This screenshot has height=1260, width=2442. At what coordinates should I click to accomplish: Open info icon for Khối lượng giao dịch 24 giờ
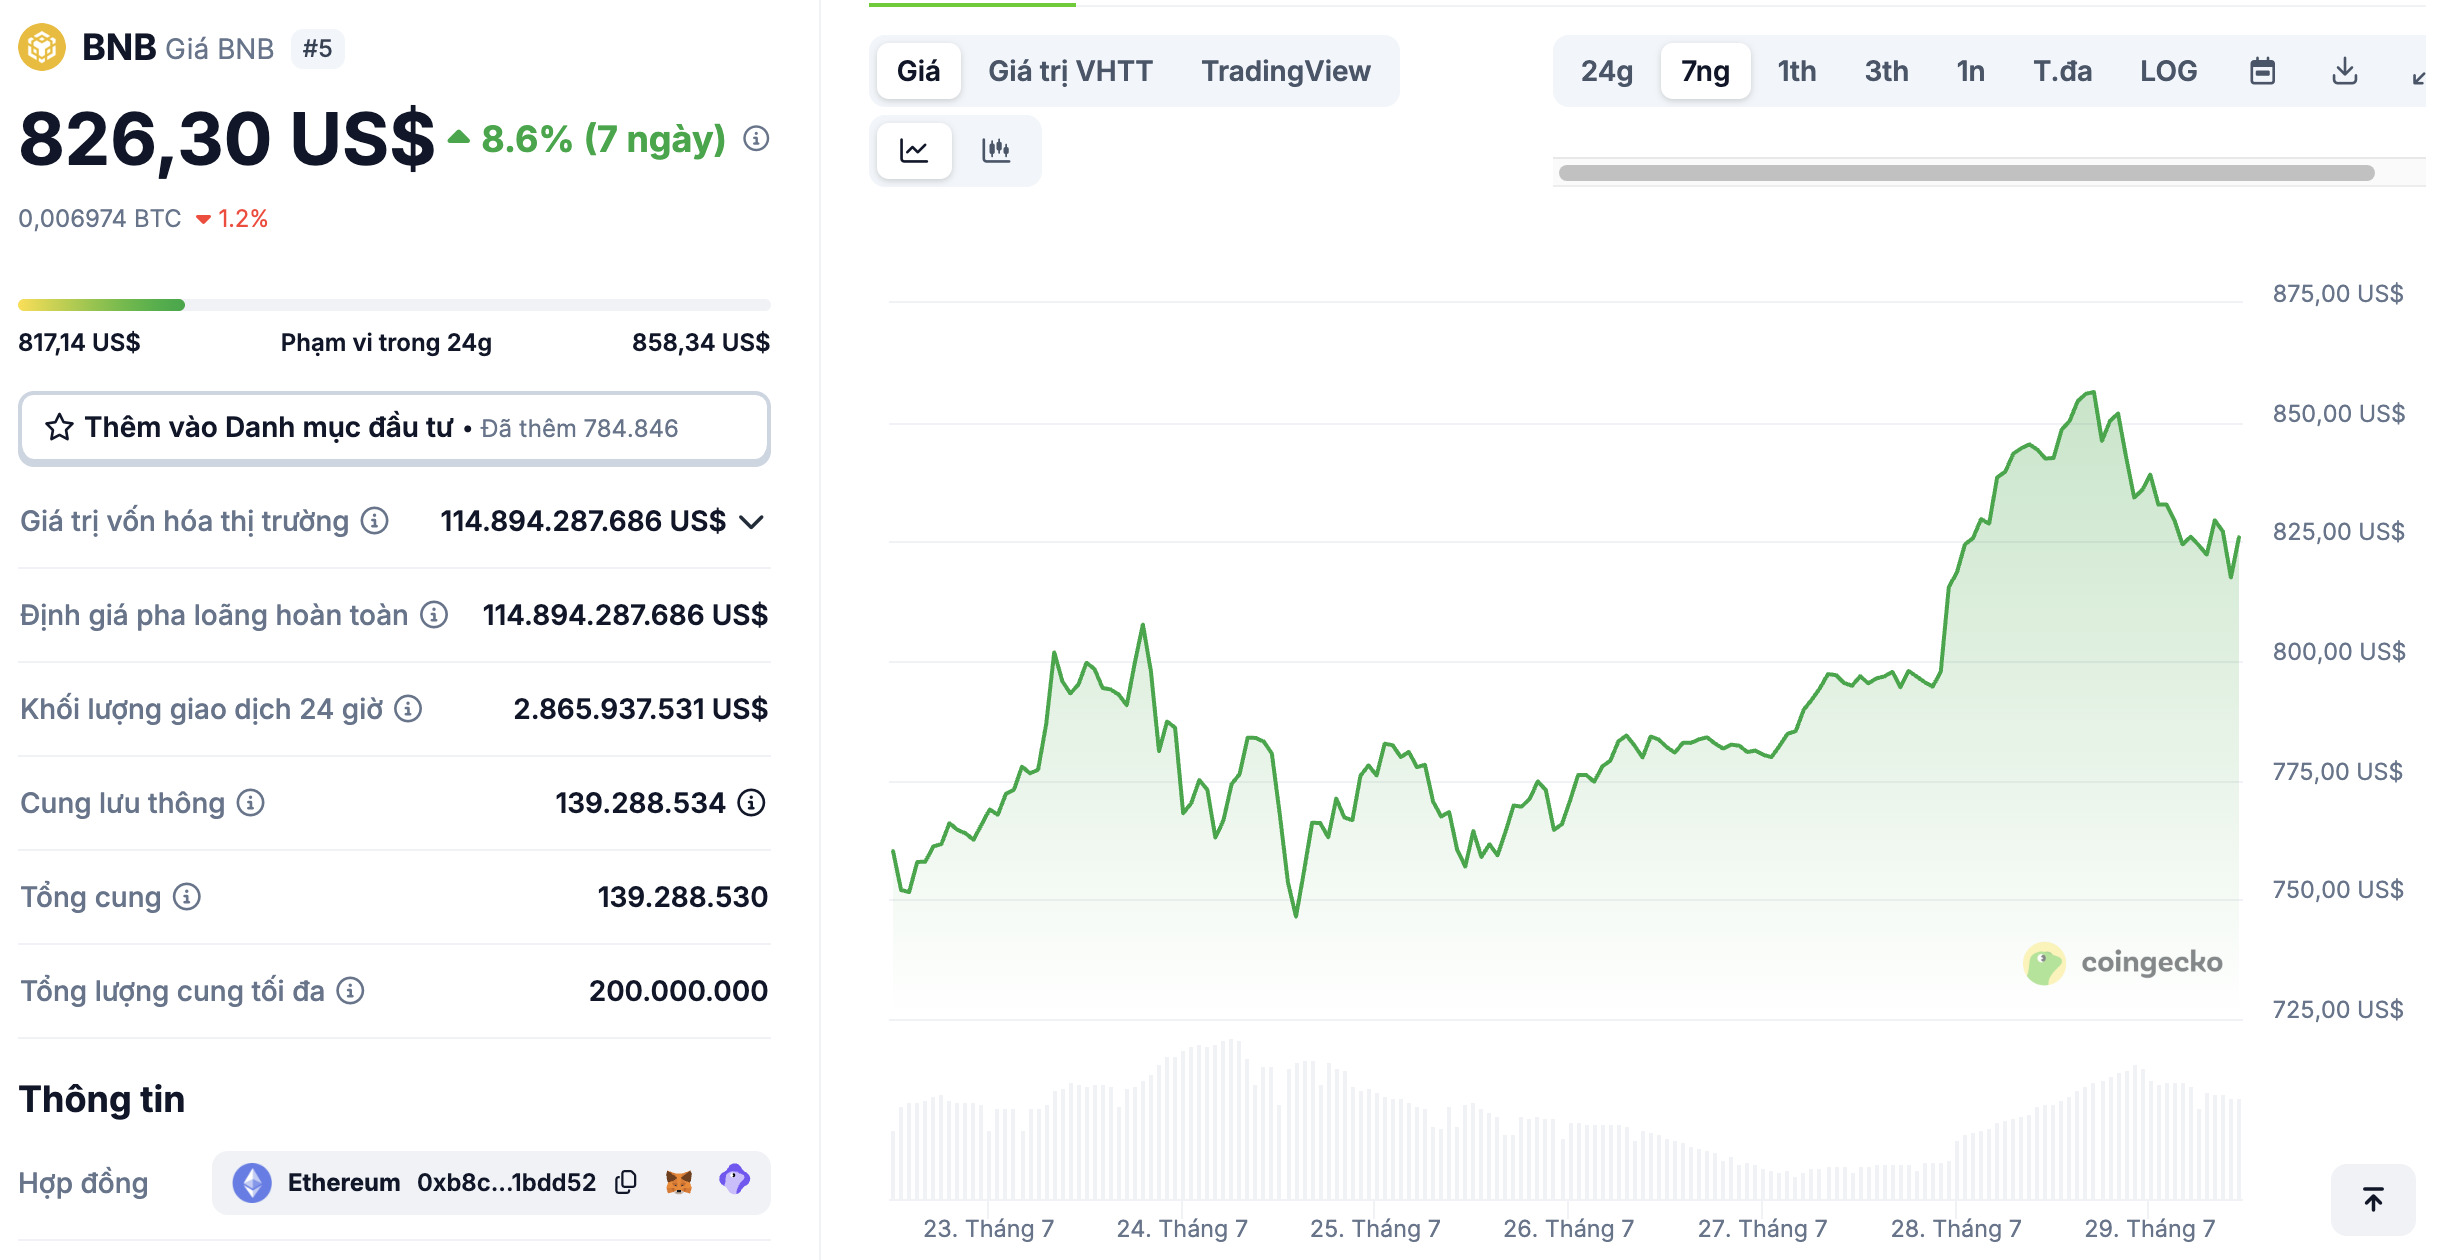(x=408, y=709)
